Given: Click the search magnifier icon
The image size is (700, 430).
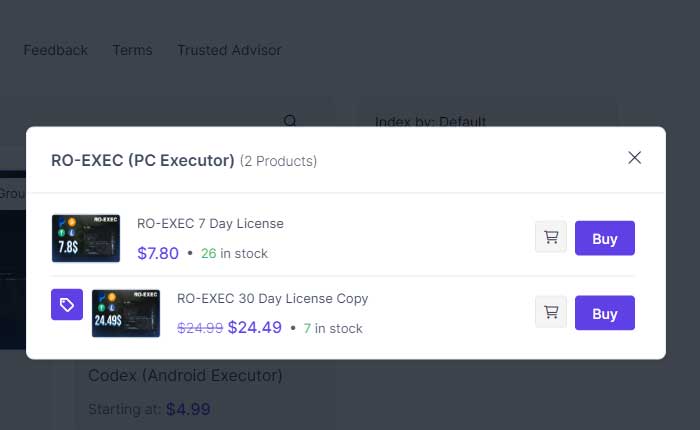Looking at the screenshot, I should coord(290,121).
